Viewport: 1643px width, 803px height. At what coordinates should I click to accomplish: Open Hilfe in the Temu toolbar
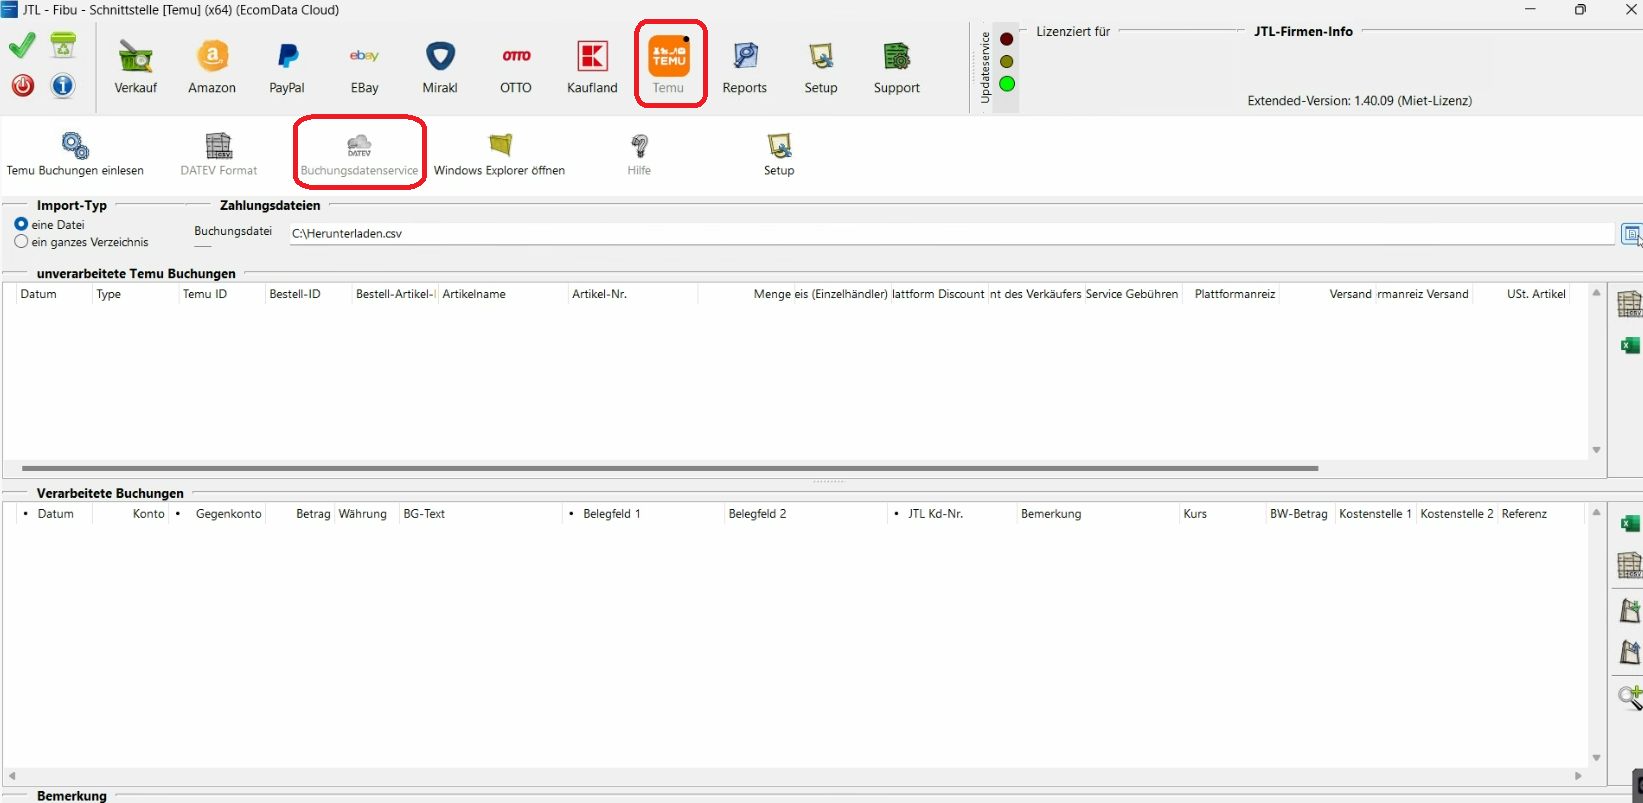point(639,153)
